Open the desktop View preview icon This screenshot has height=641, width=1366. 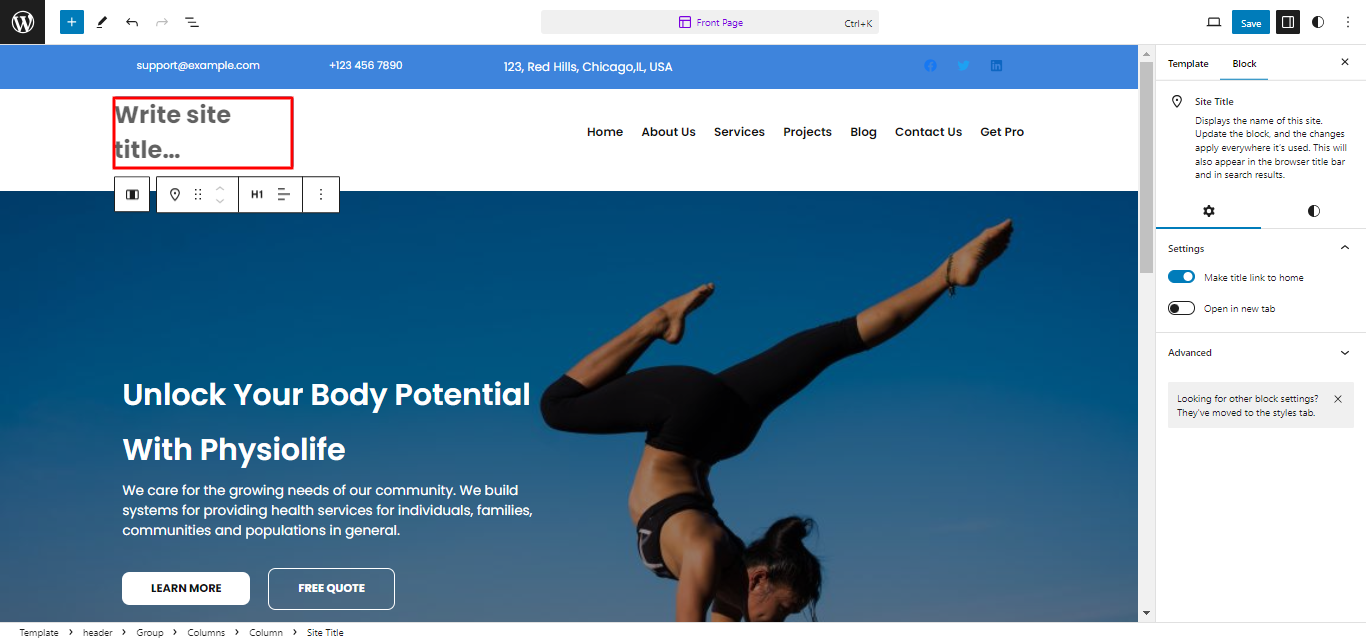(1214, 22)
